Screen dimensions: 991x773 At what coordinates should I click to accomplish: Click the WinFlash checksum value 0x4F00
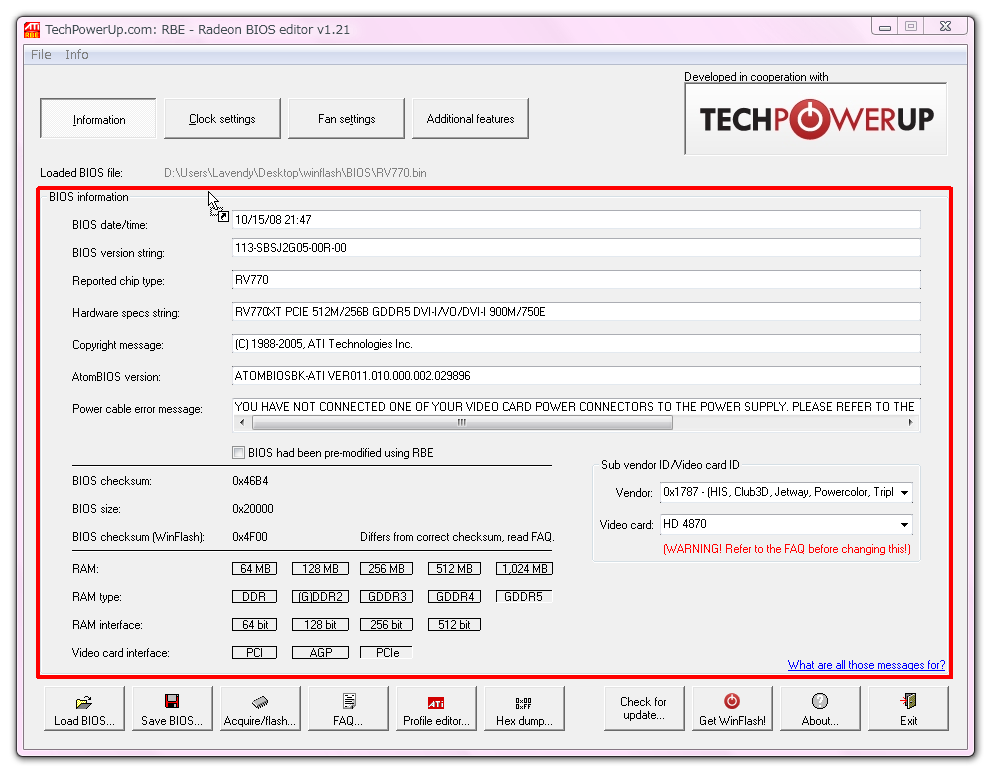(250, 537)
